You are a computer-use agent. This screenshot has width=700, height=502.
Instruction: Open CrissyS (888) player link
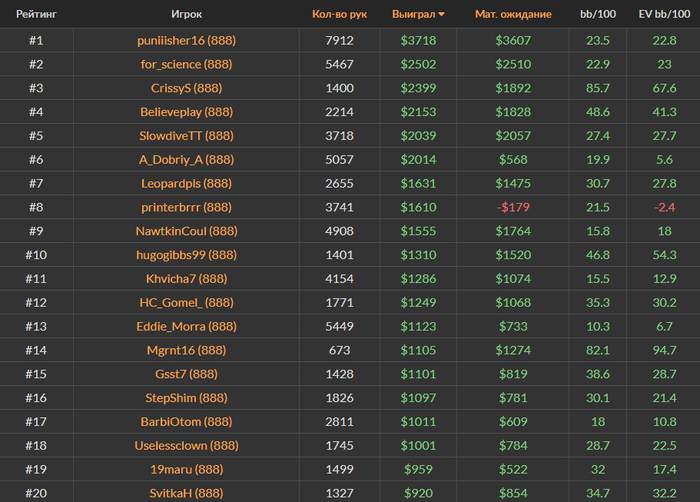point(186,88)
